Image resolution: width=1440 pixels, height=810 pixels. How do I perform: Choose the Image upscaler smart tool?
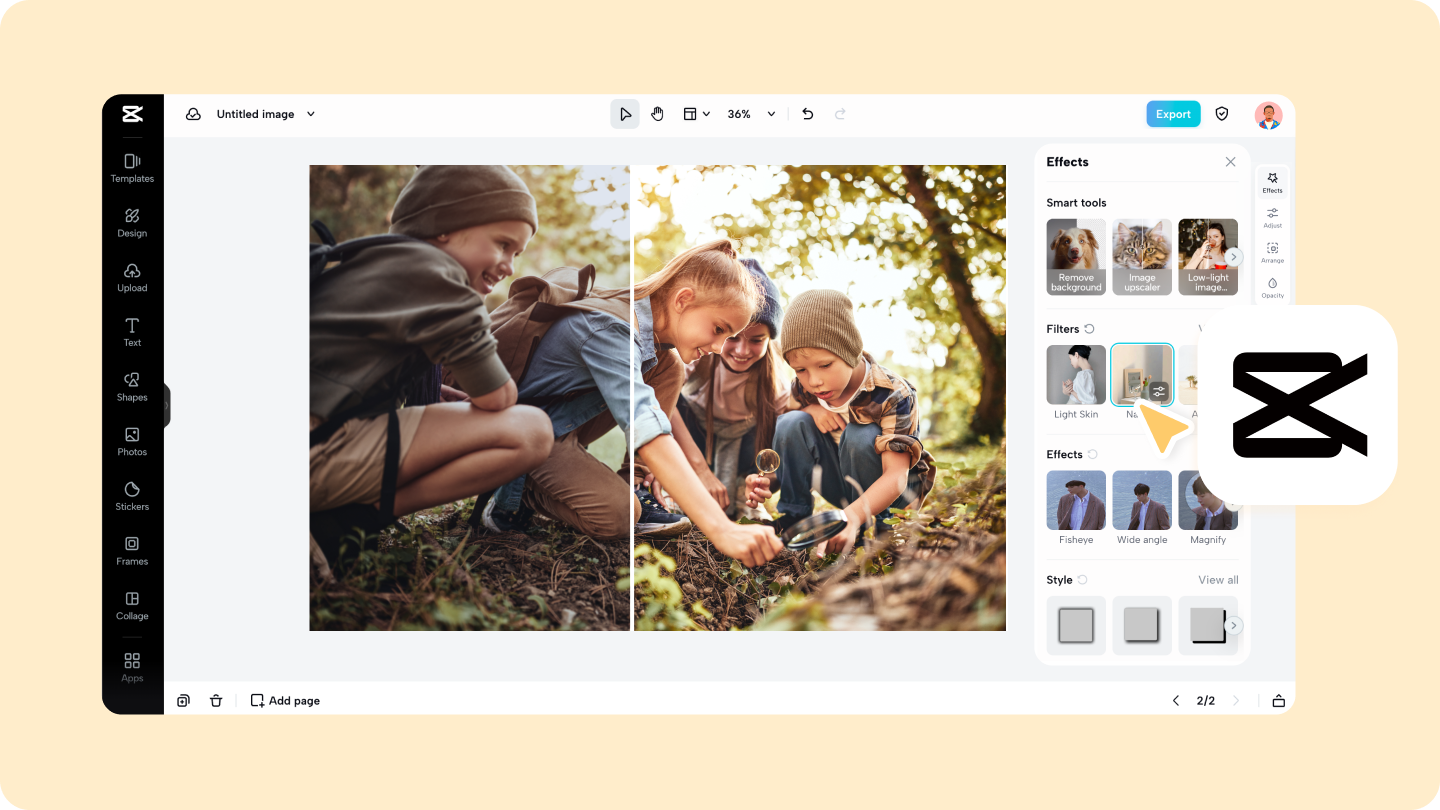point(1142,257)
